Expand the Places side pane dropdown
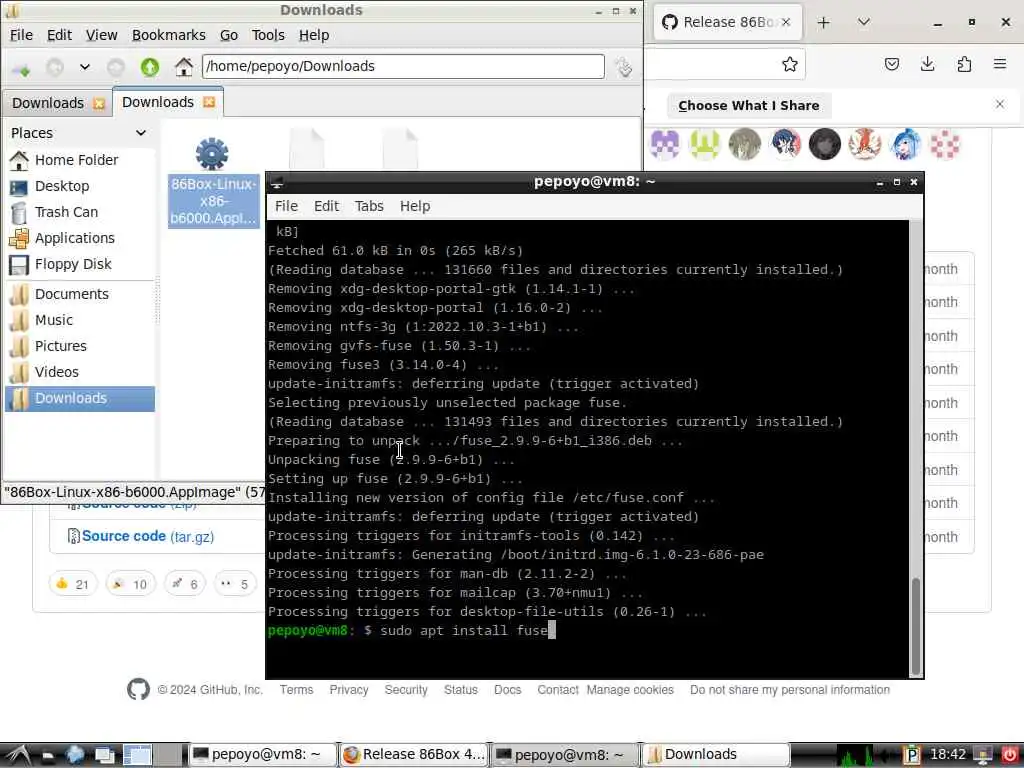 click(x=140, y=133)
